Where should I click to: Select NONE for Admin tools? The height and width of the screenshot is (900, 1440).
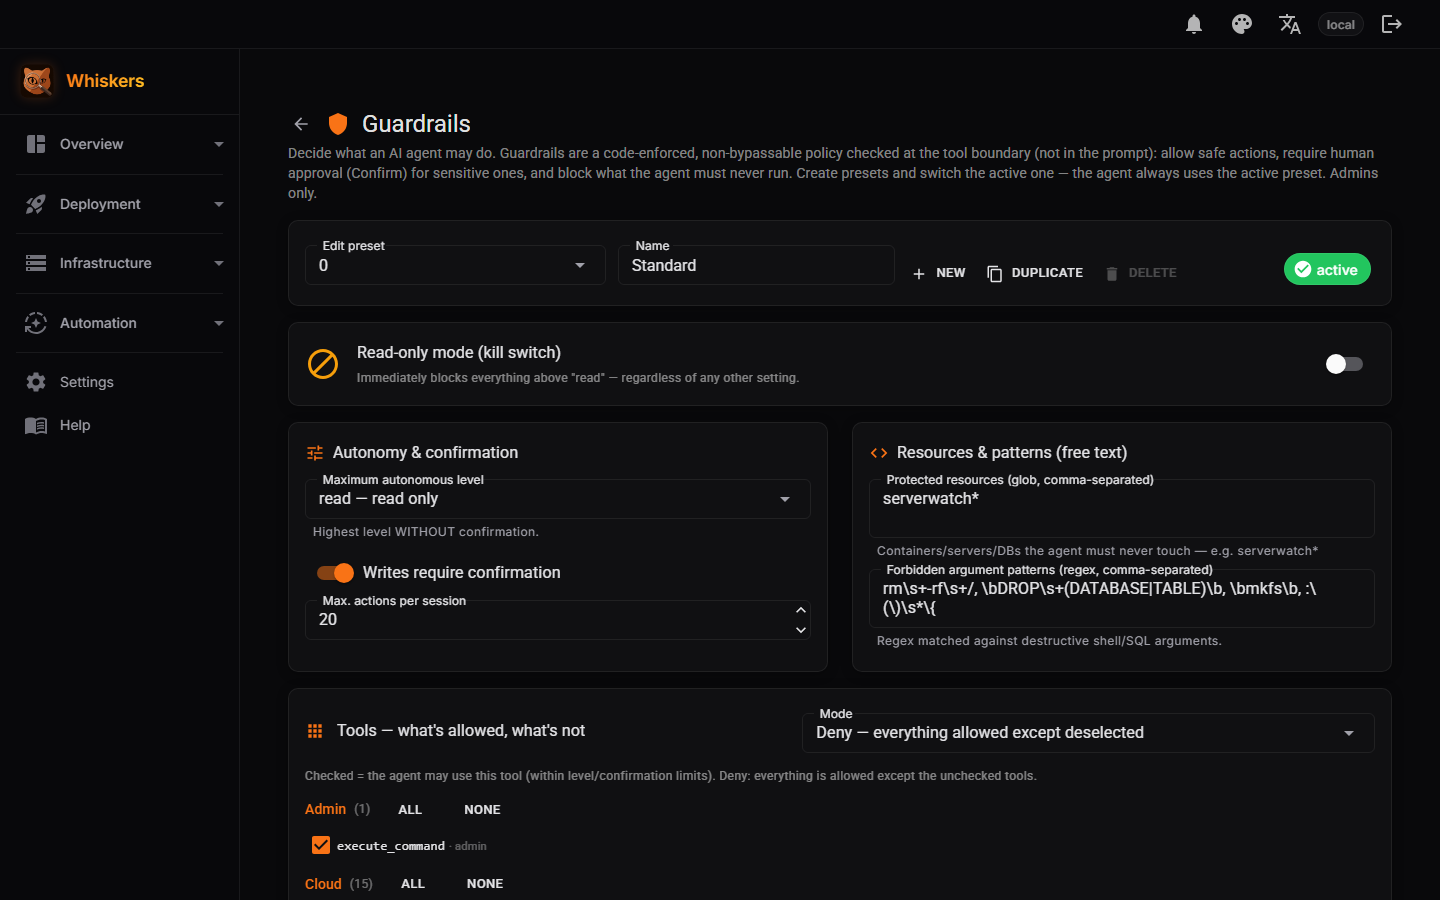482,810
